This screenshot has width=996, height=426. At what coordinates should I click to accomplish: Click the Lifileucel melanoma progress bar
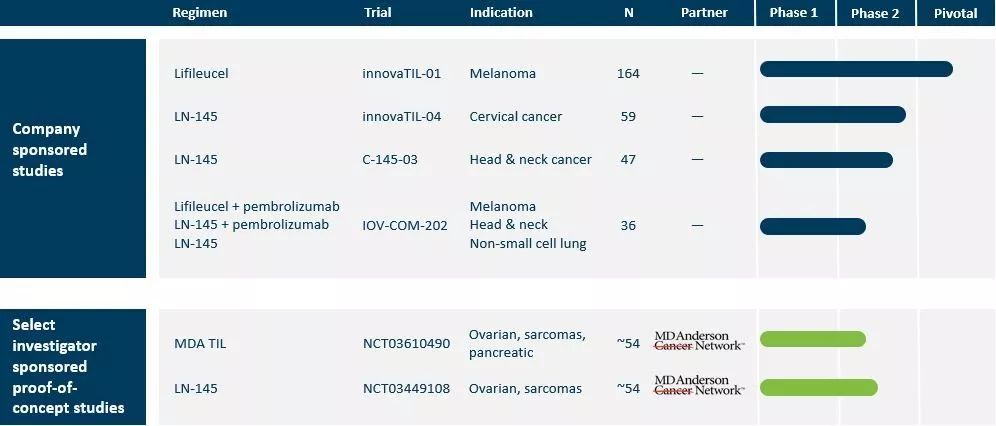[856, 69]
